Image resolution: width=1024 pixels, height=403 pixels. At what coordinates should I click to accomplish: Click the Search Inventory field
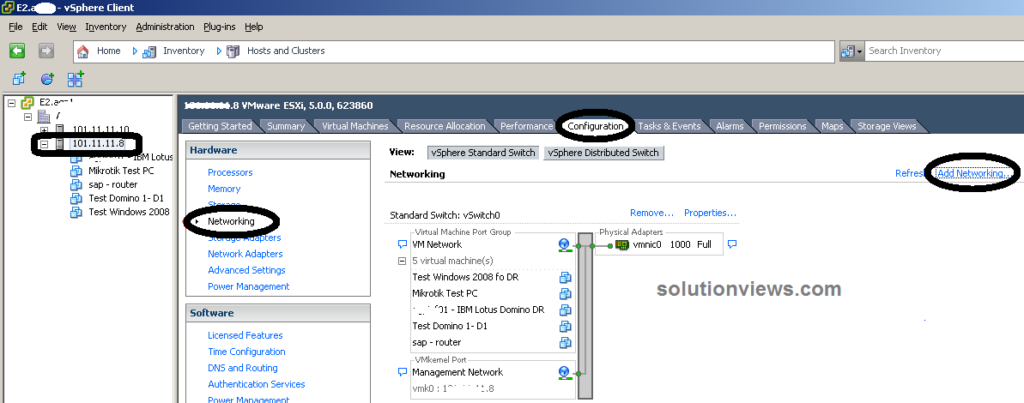944,51
